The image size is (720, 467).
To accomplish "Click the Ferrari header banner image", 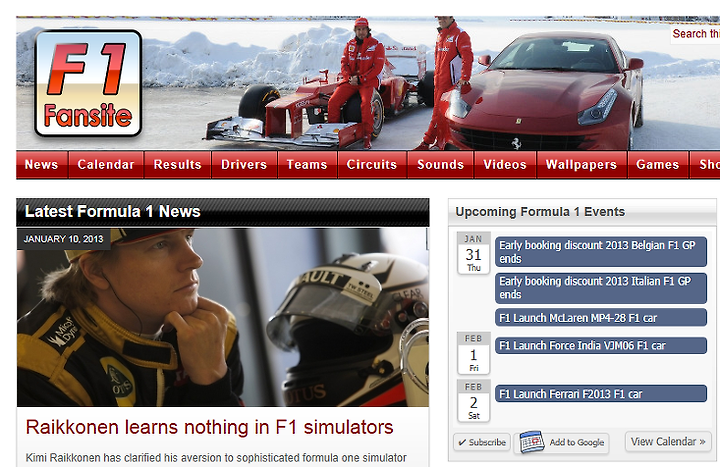I will [x=368, y=83].
